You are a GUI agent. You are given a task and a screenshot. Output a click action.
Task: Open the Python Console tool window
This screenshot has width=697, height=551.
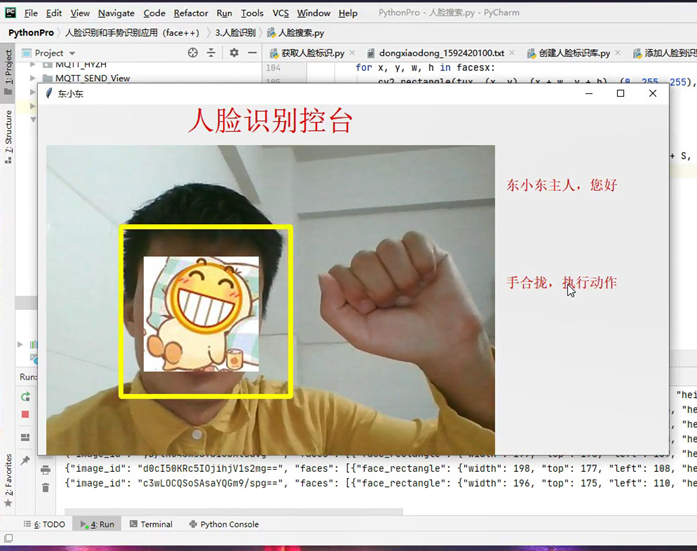pyautogui.click(x=224, y=524)
